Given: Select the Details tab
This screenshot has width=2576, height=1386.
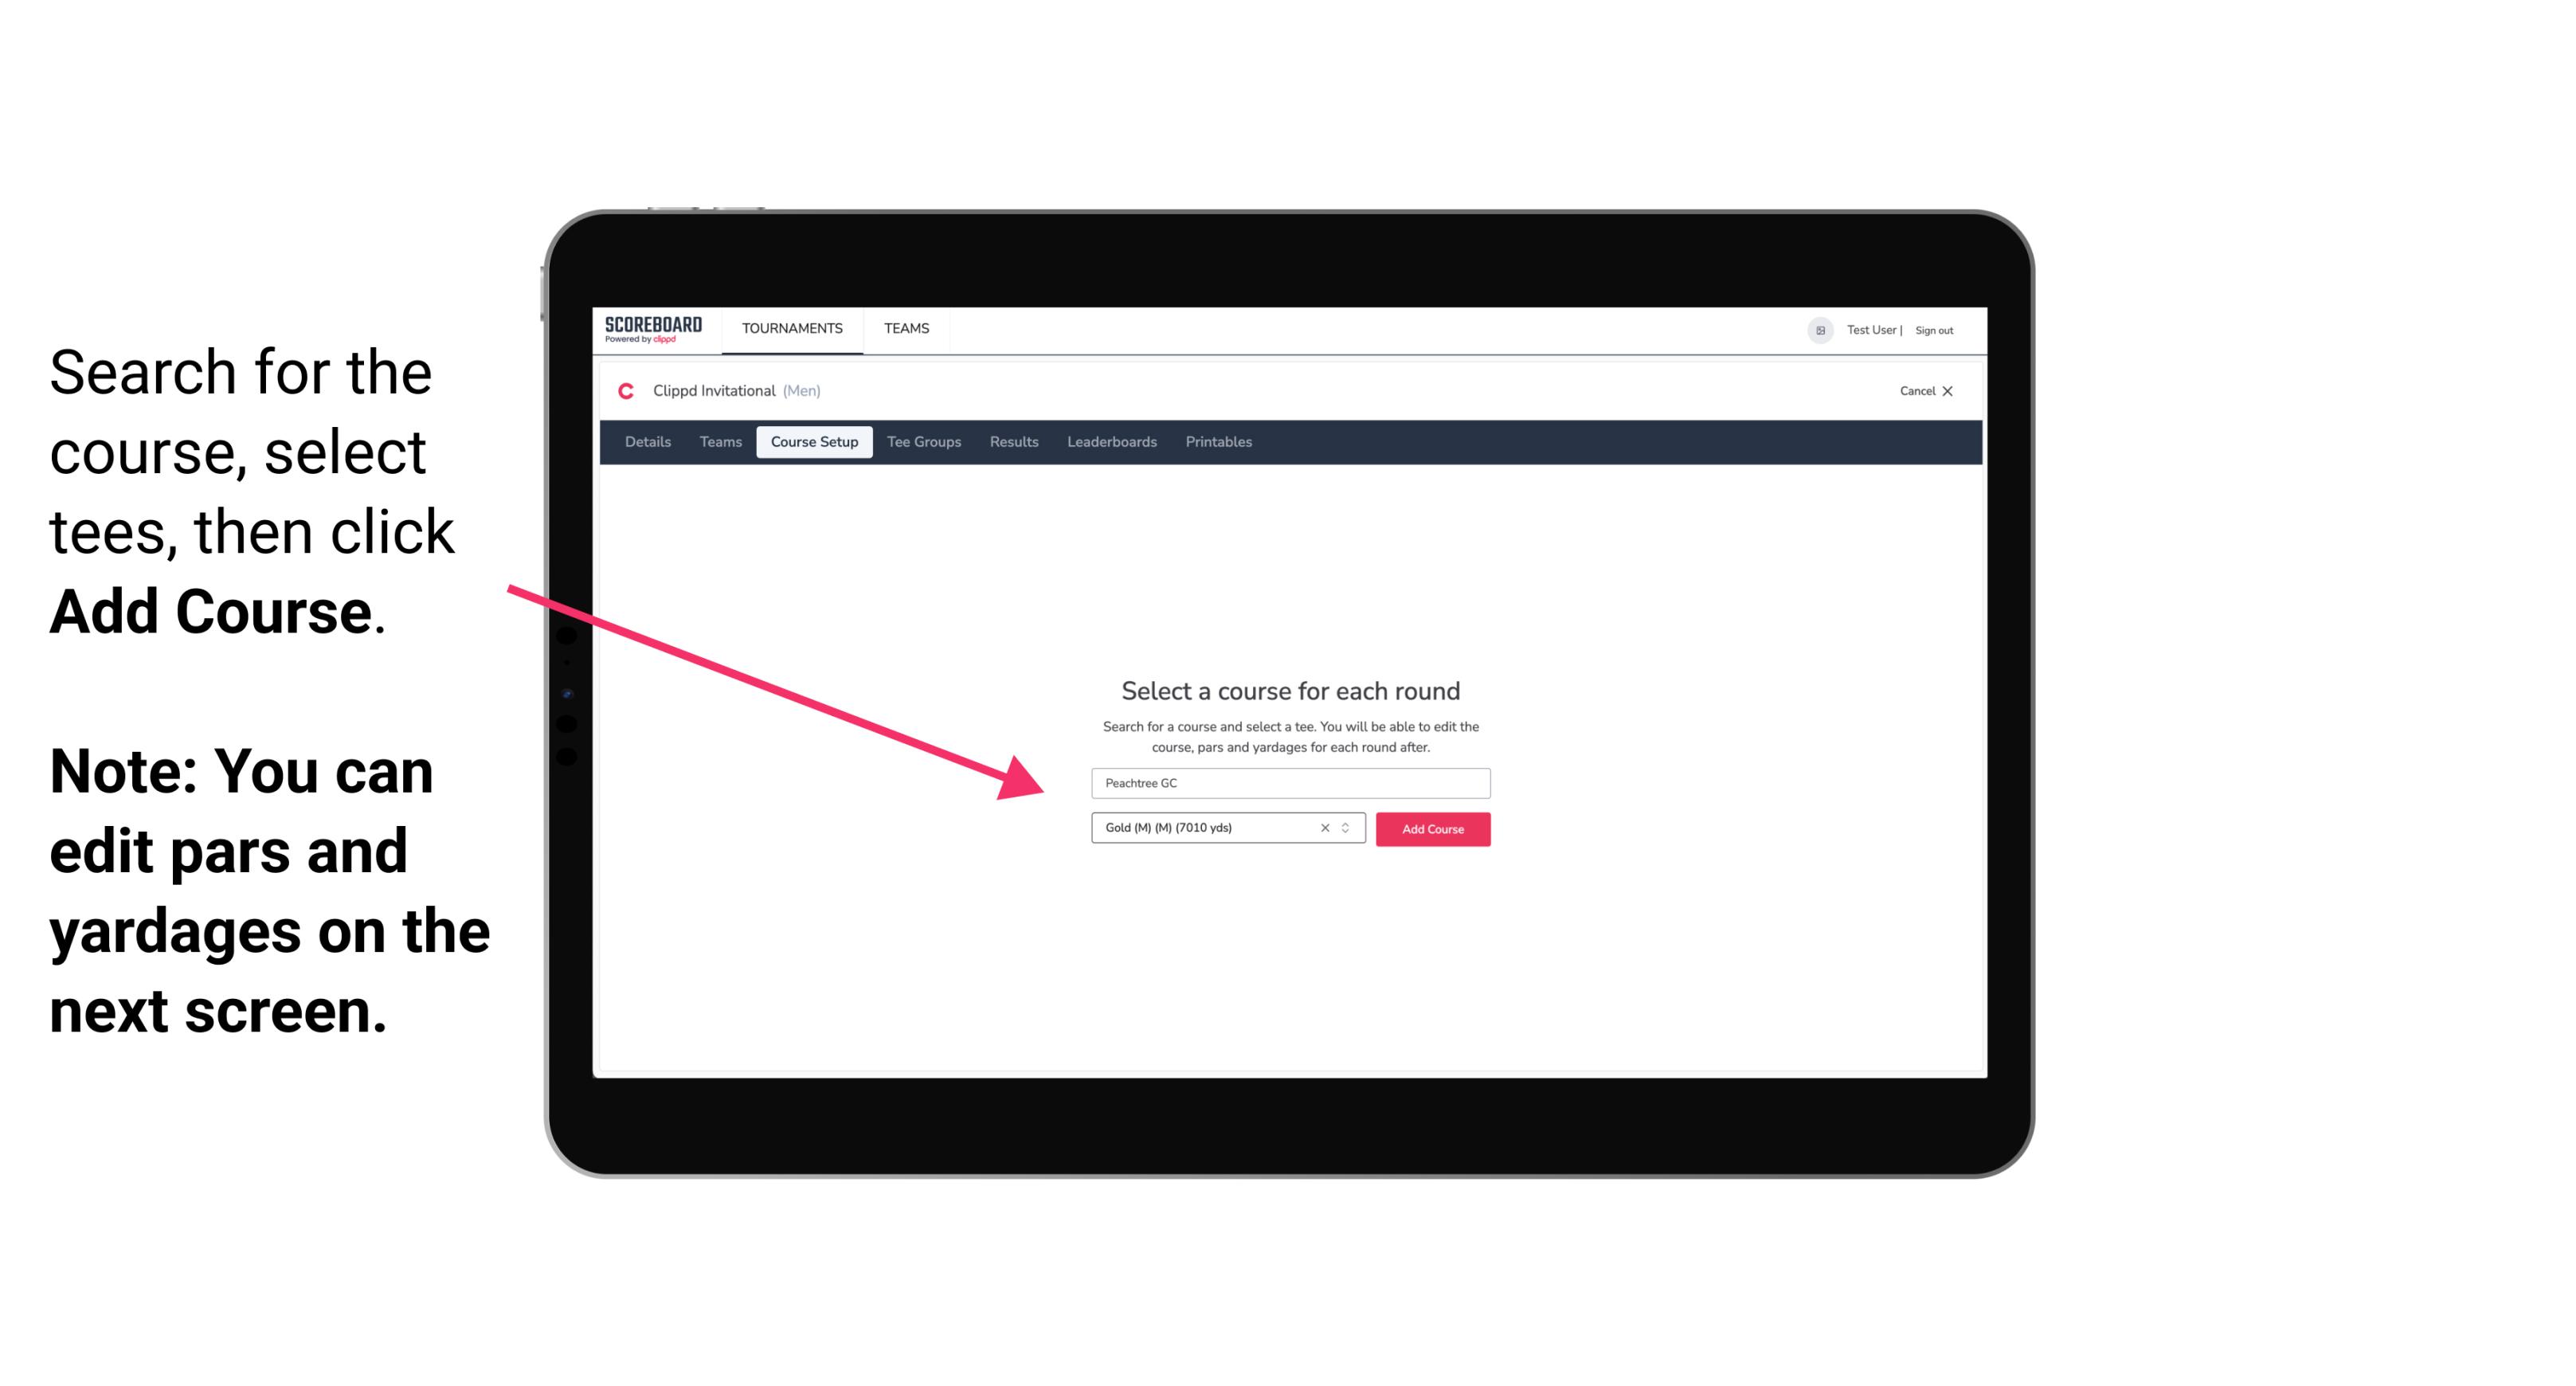Looking at the screenshot, I should 647,442.
